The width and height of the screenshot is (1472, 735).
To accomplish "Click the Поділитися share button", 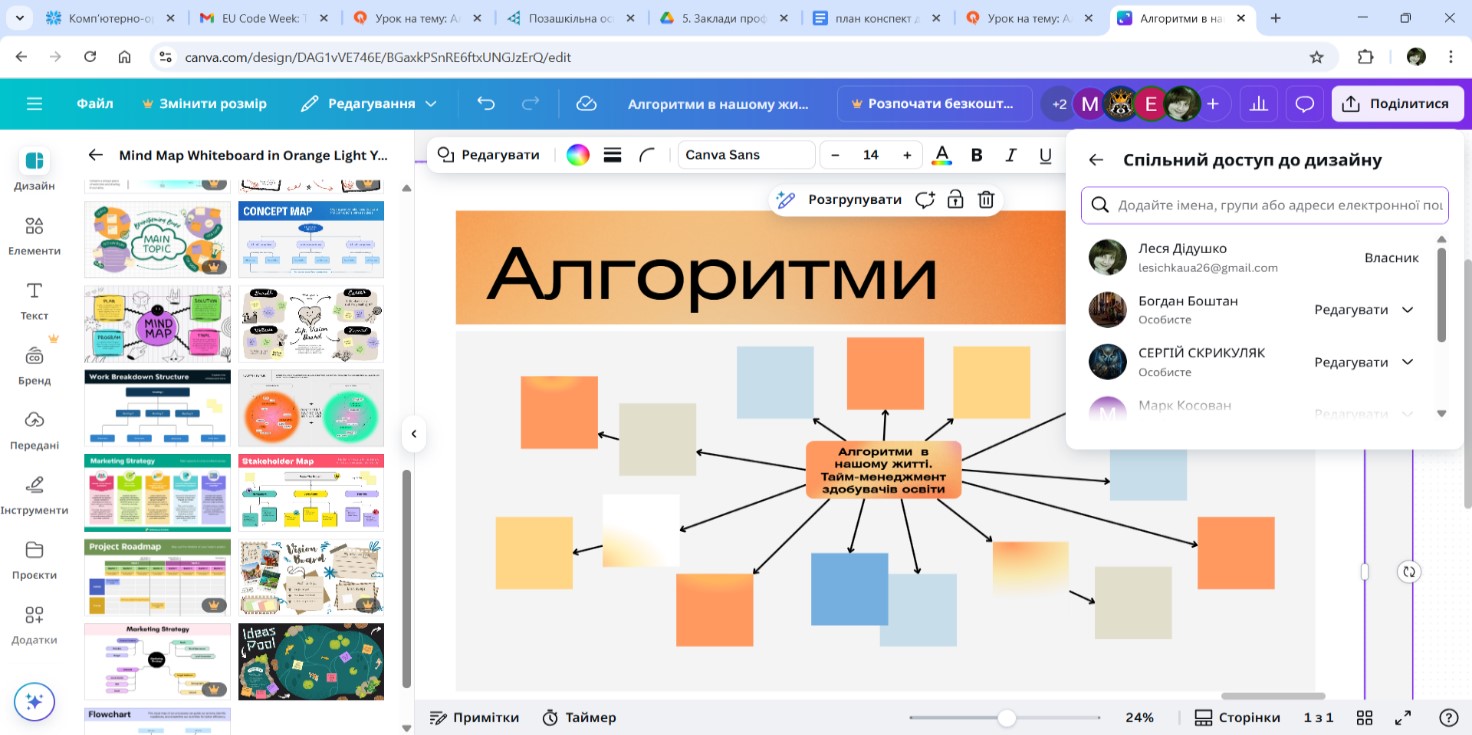I will click(1397, 104).
